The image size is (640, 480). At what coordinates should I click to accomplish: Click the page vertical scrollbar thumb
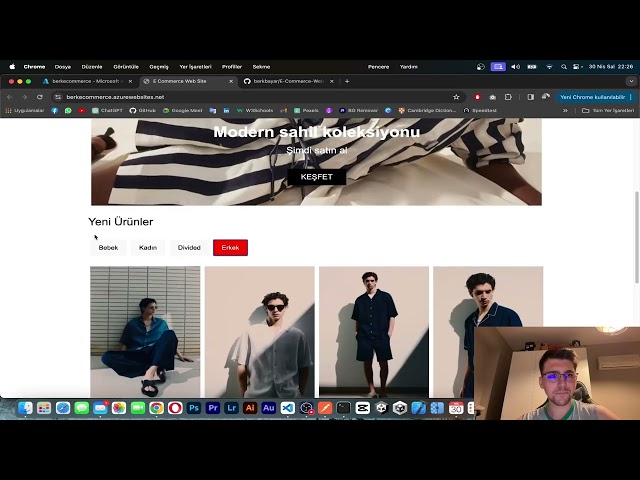coord(636,237)
